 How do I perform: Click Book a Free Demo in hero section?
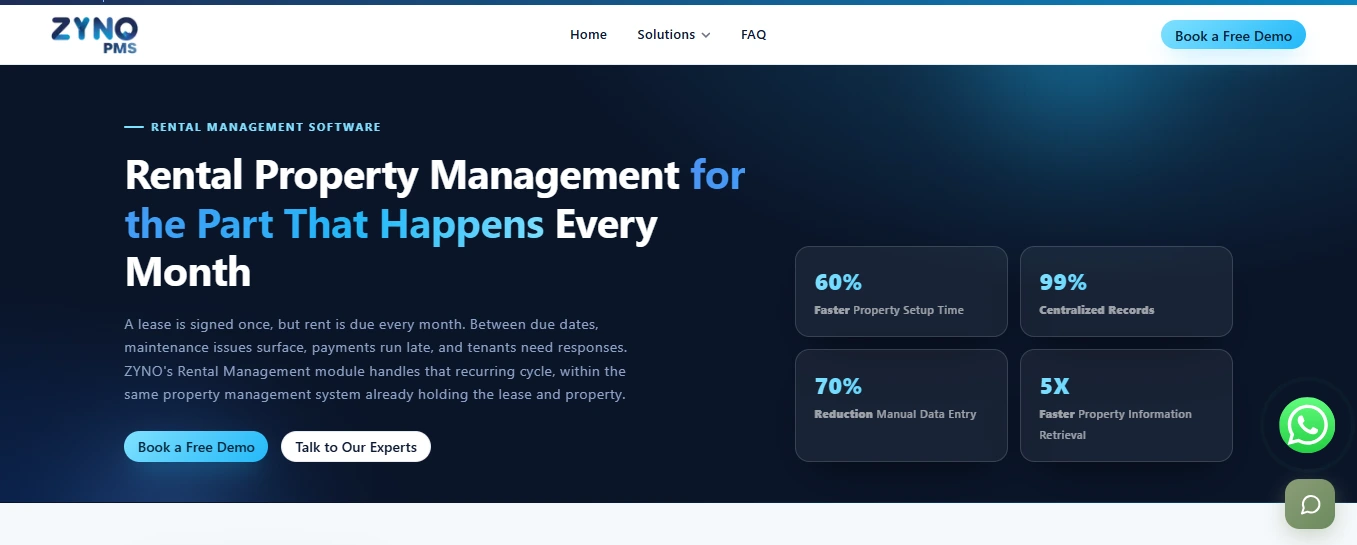pos(196,447)
